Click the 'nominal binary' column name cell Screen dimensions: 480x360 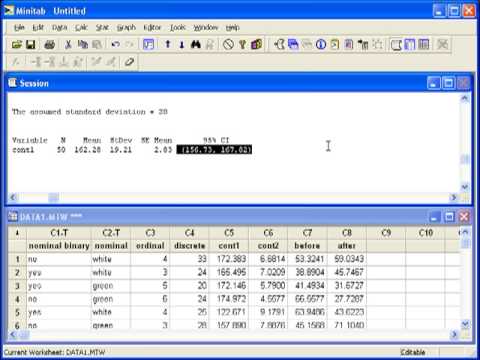coord(59,246)
